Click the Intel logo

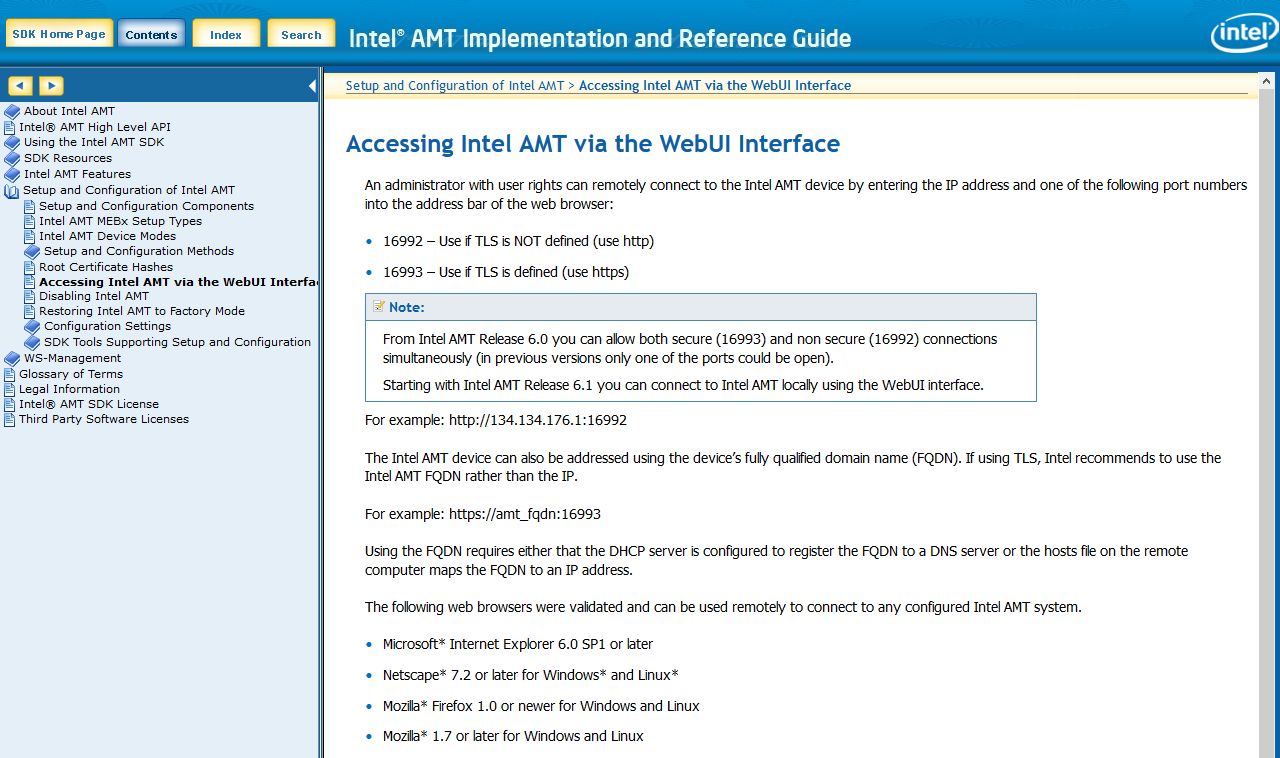(1243, 35)
